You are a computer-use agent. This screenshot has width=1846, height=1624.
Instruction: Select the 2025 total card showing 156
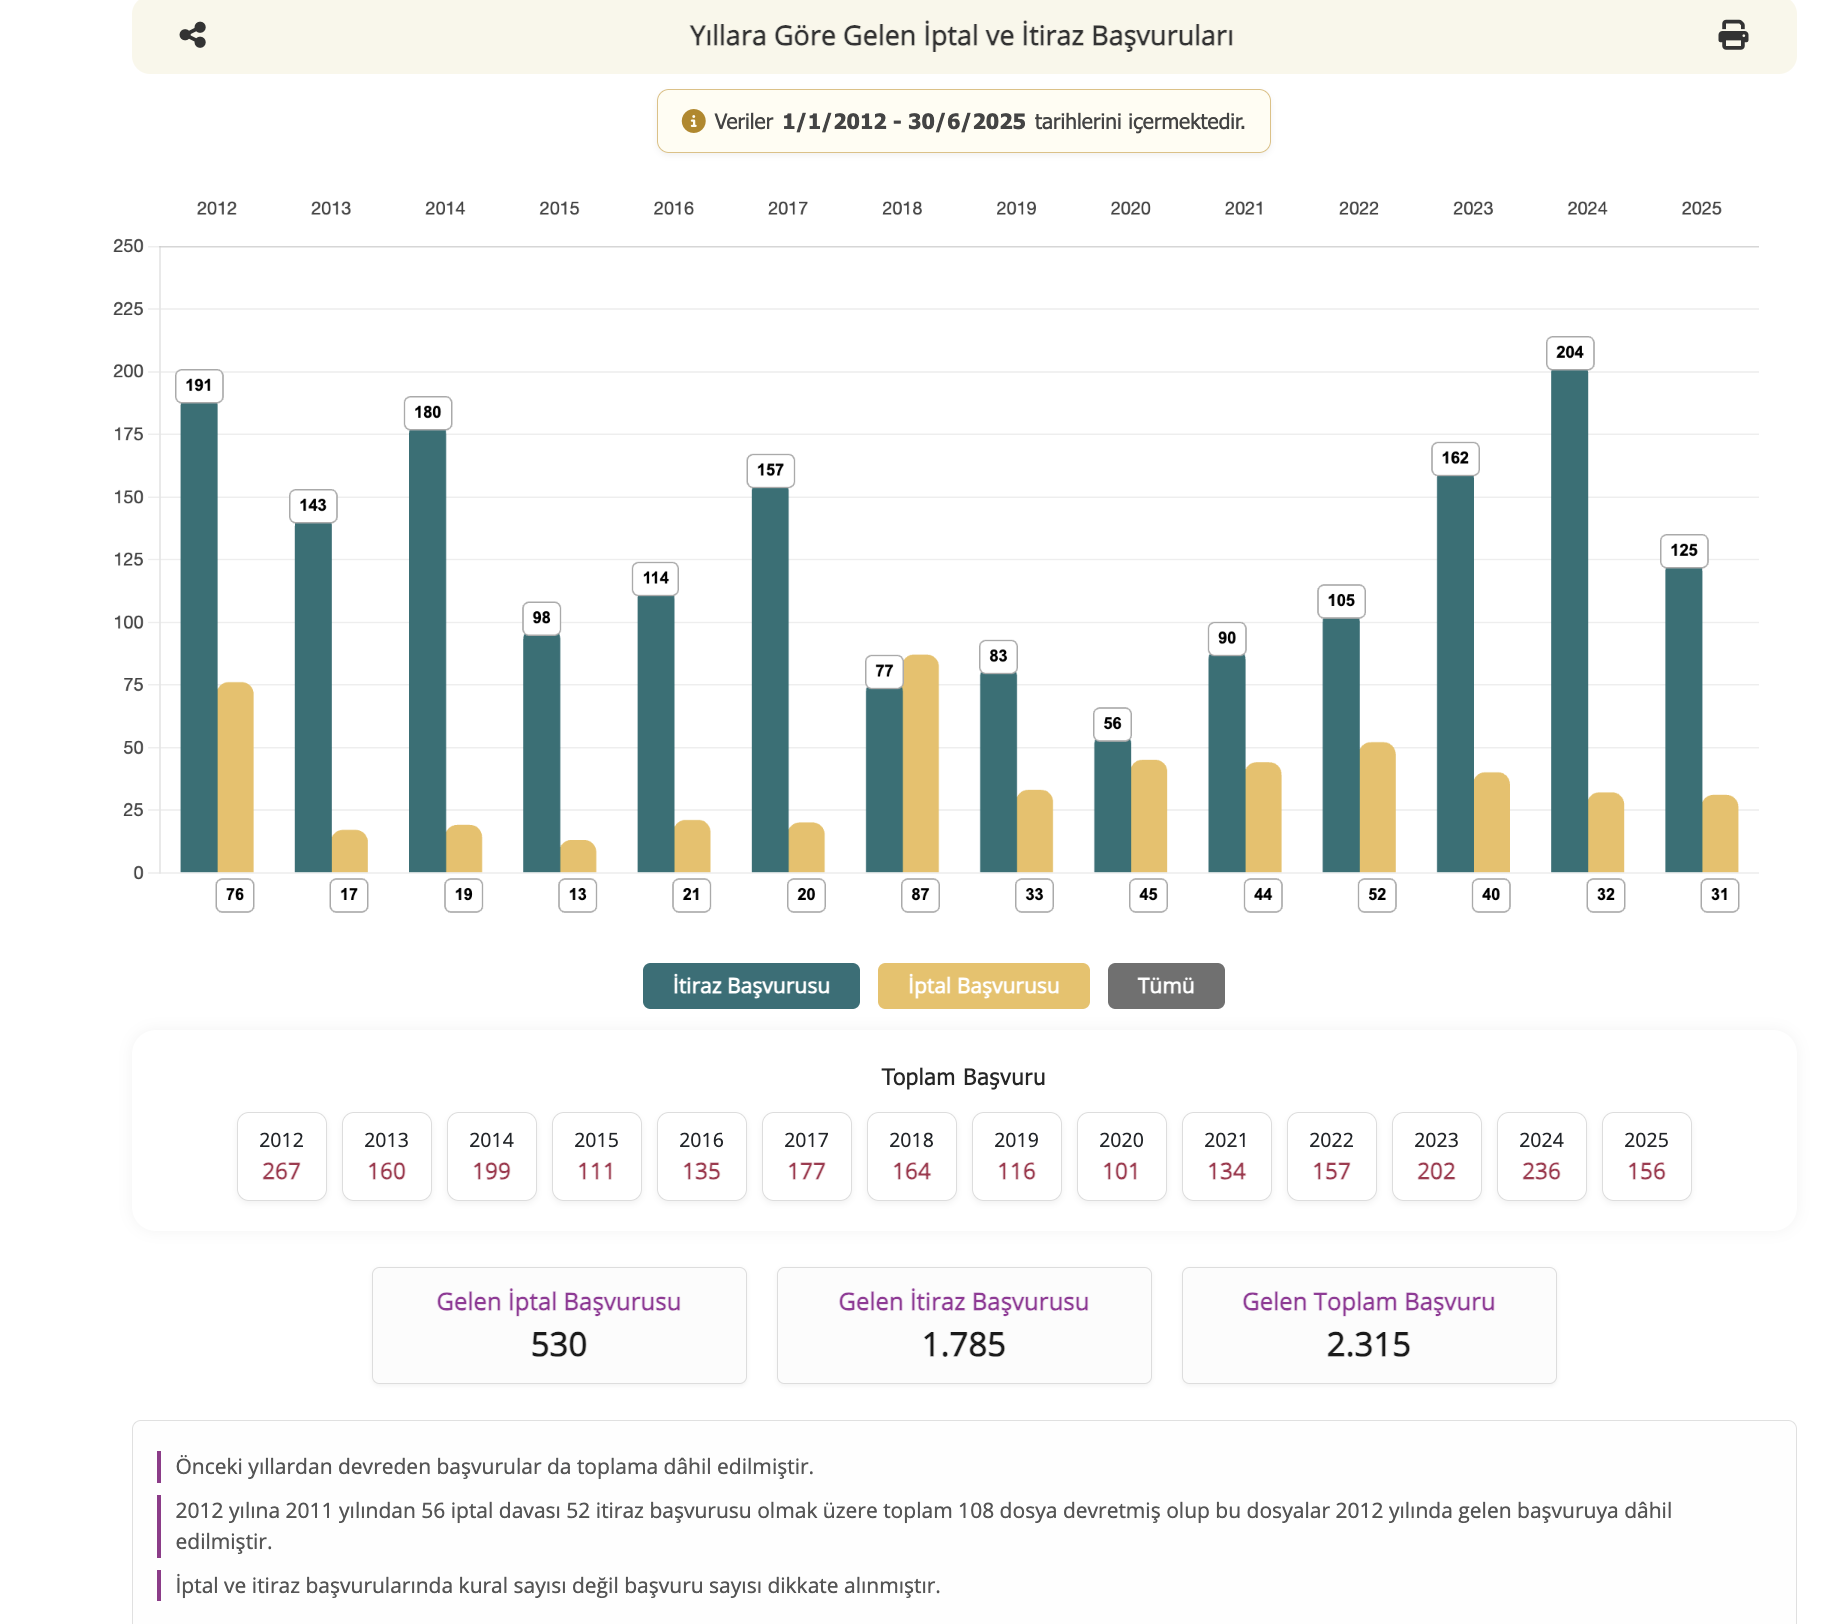point(1645,1156)
